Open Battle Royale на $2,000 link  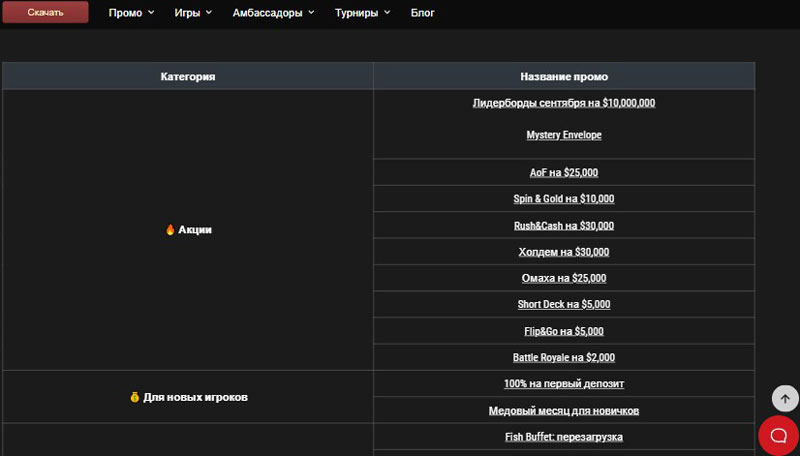(563, 357)
